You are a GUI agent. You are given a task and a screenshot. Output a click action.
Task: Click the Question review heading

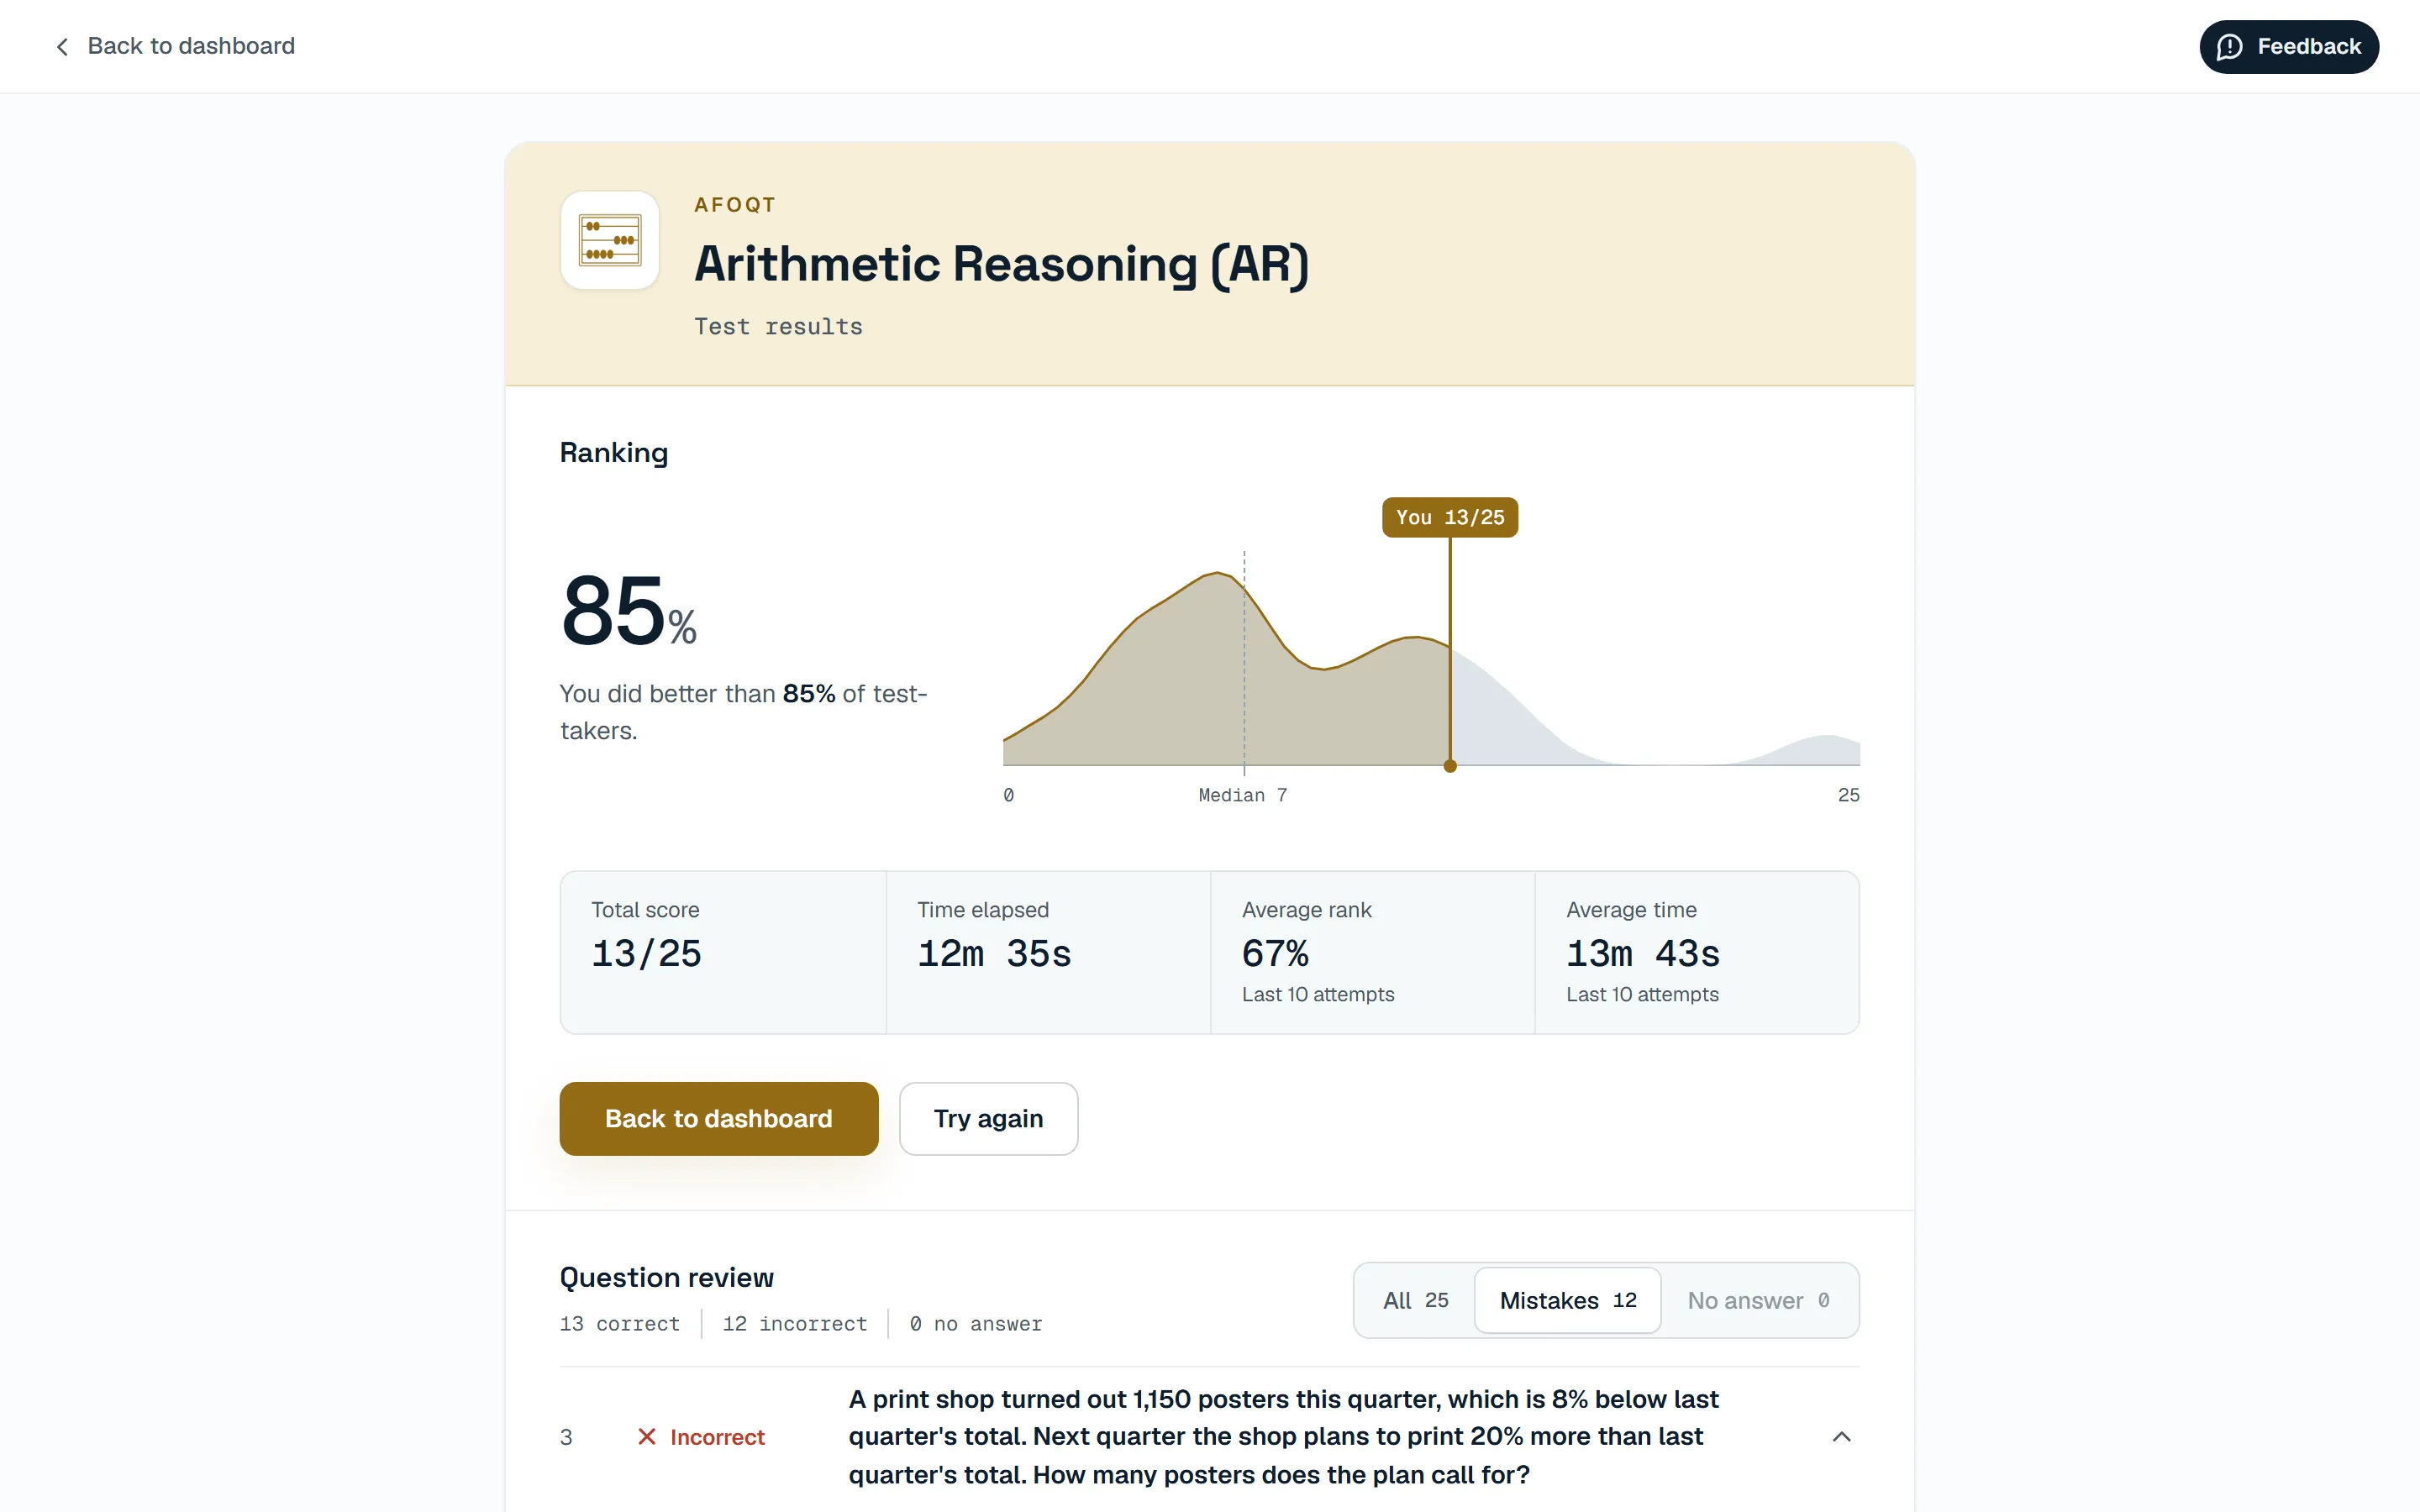667,1277
